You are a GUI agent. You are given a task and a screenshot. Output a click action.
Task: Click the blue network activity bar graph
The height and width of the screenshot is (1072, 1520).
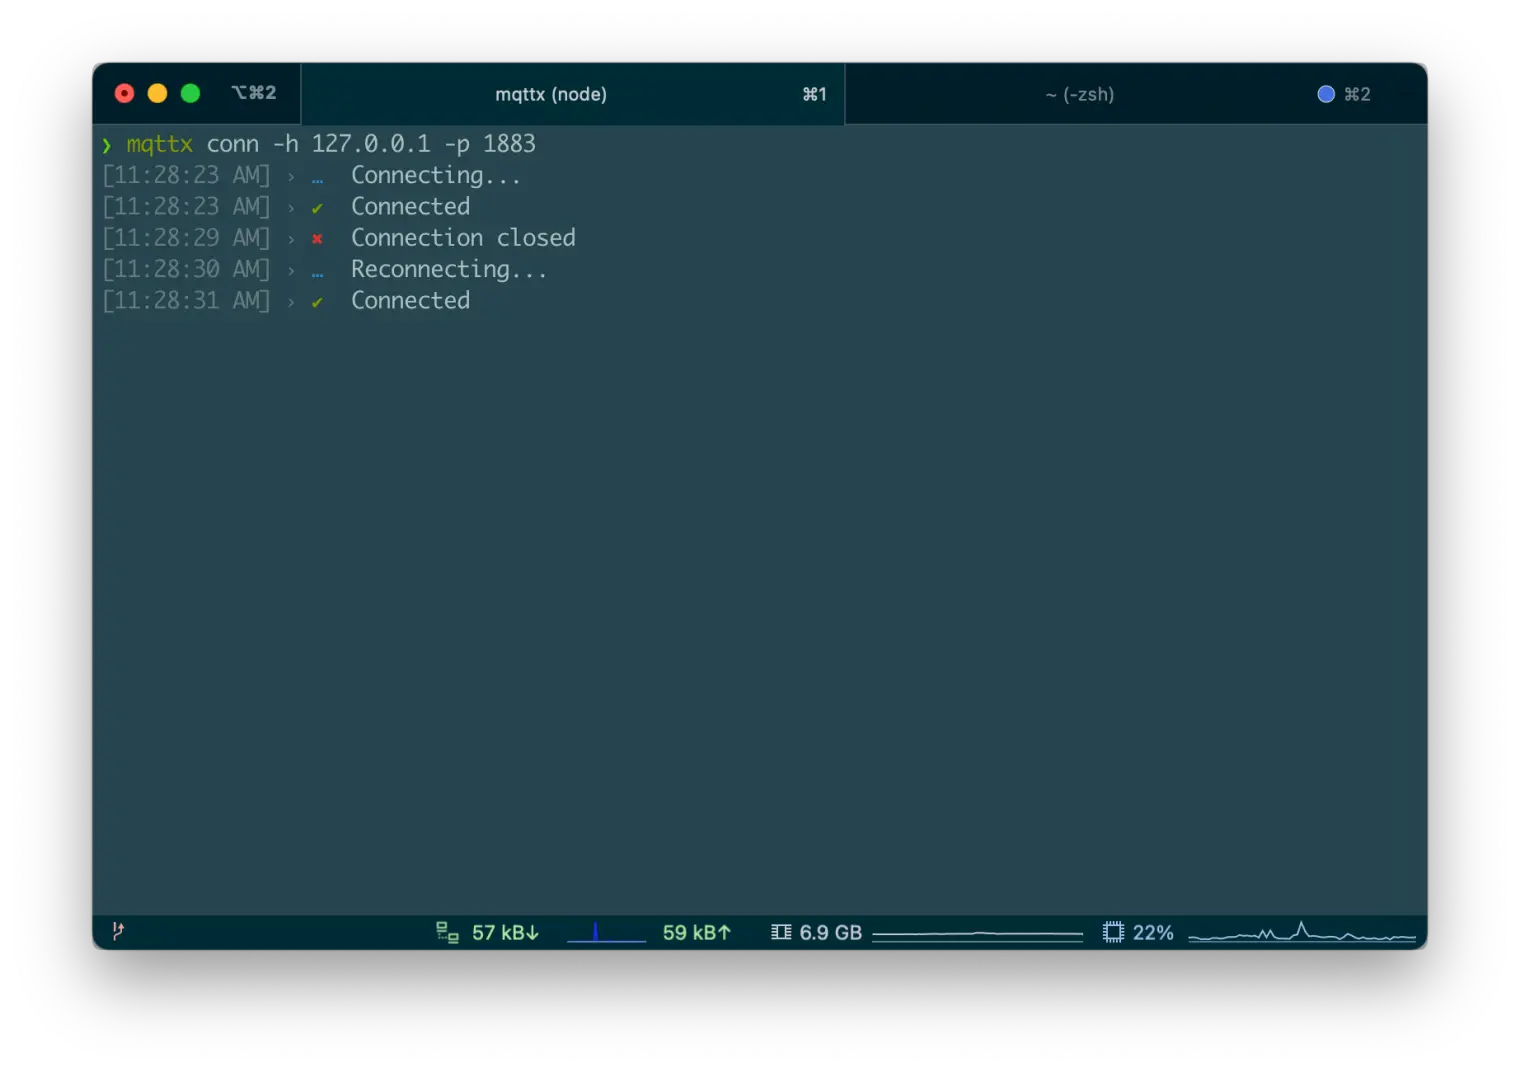(605, 931)
